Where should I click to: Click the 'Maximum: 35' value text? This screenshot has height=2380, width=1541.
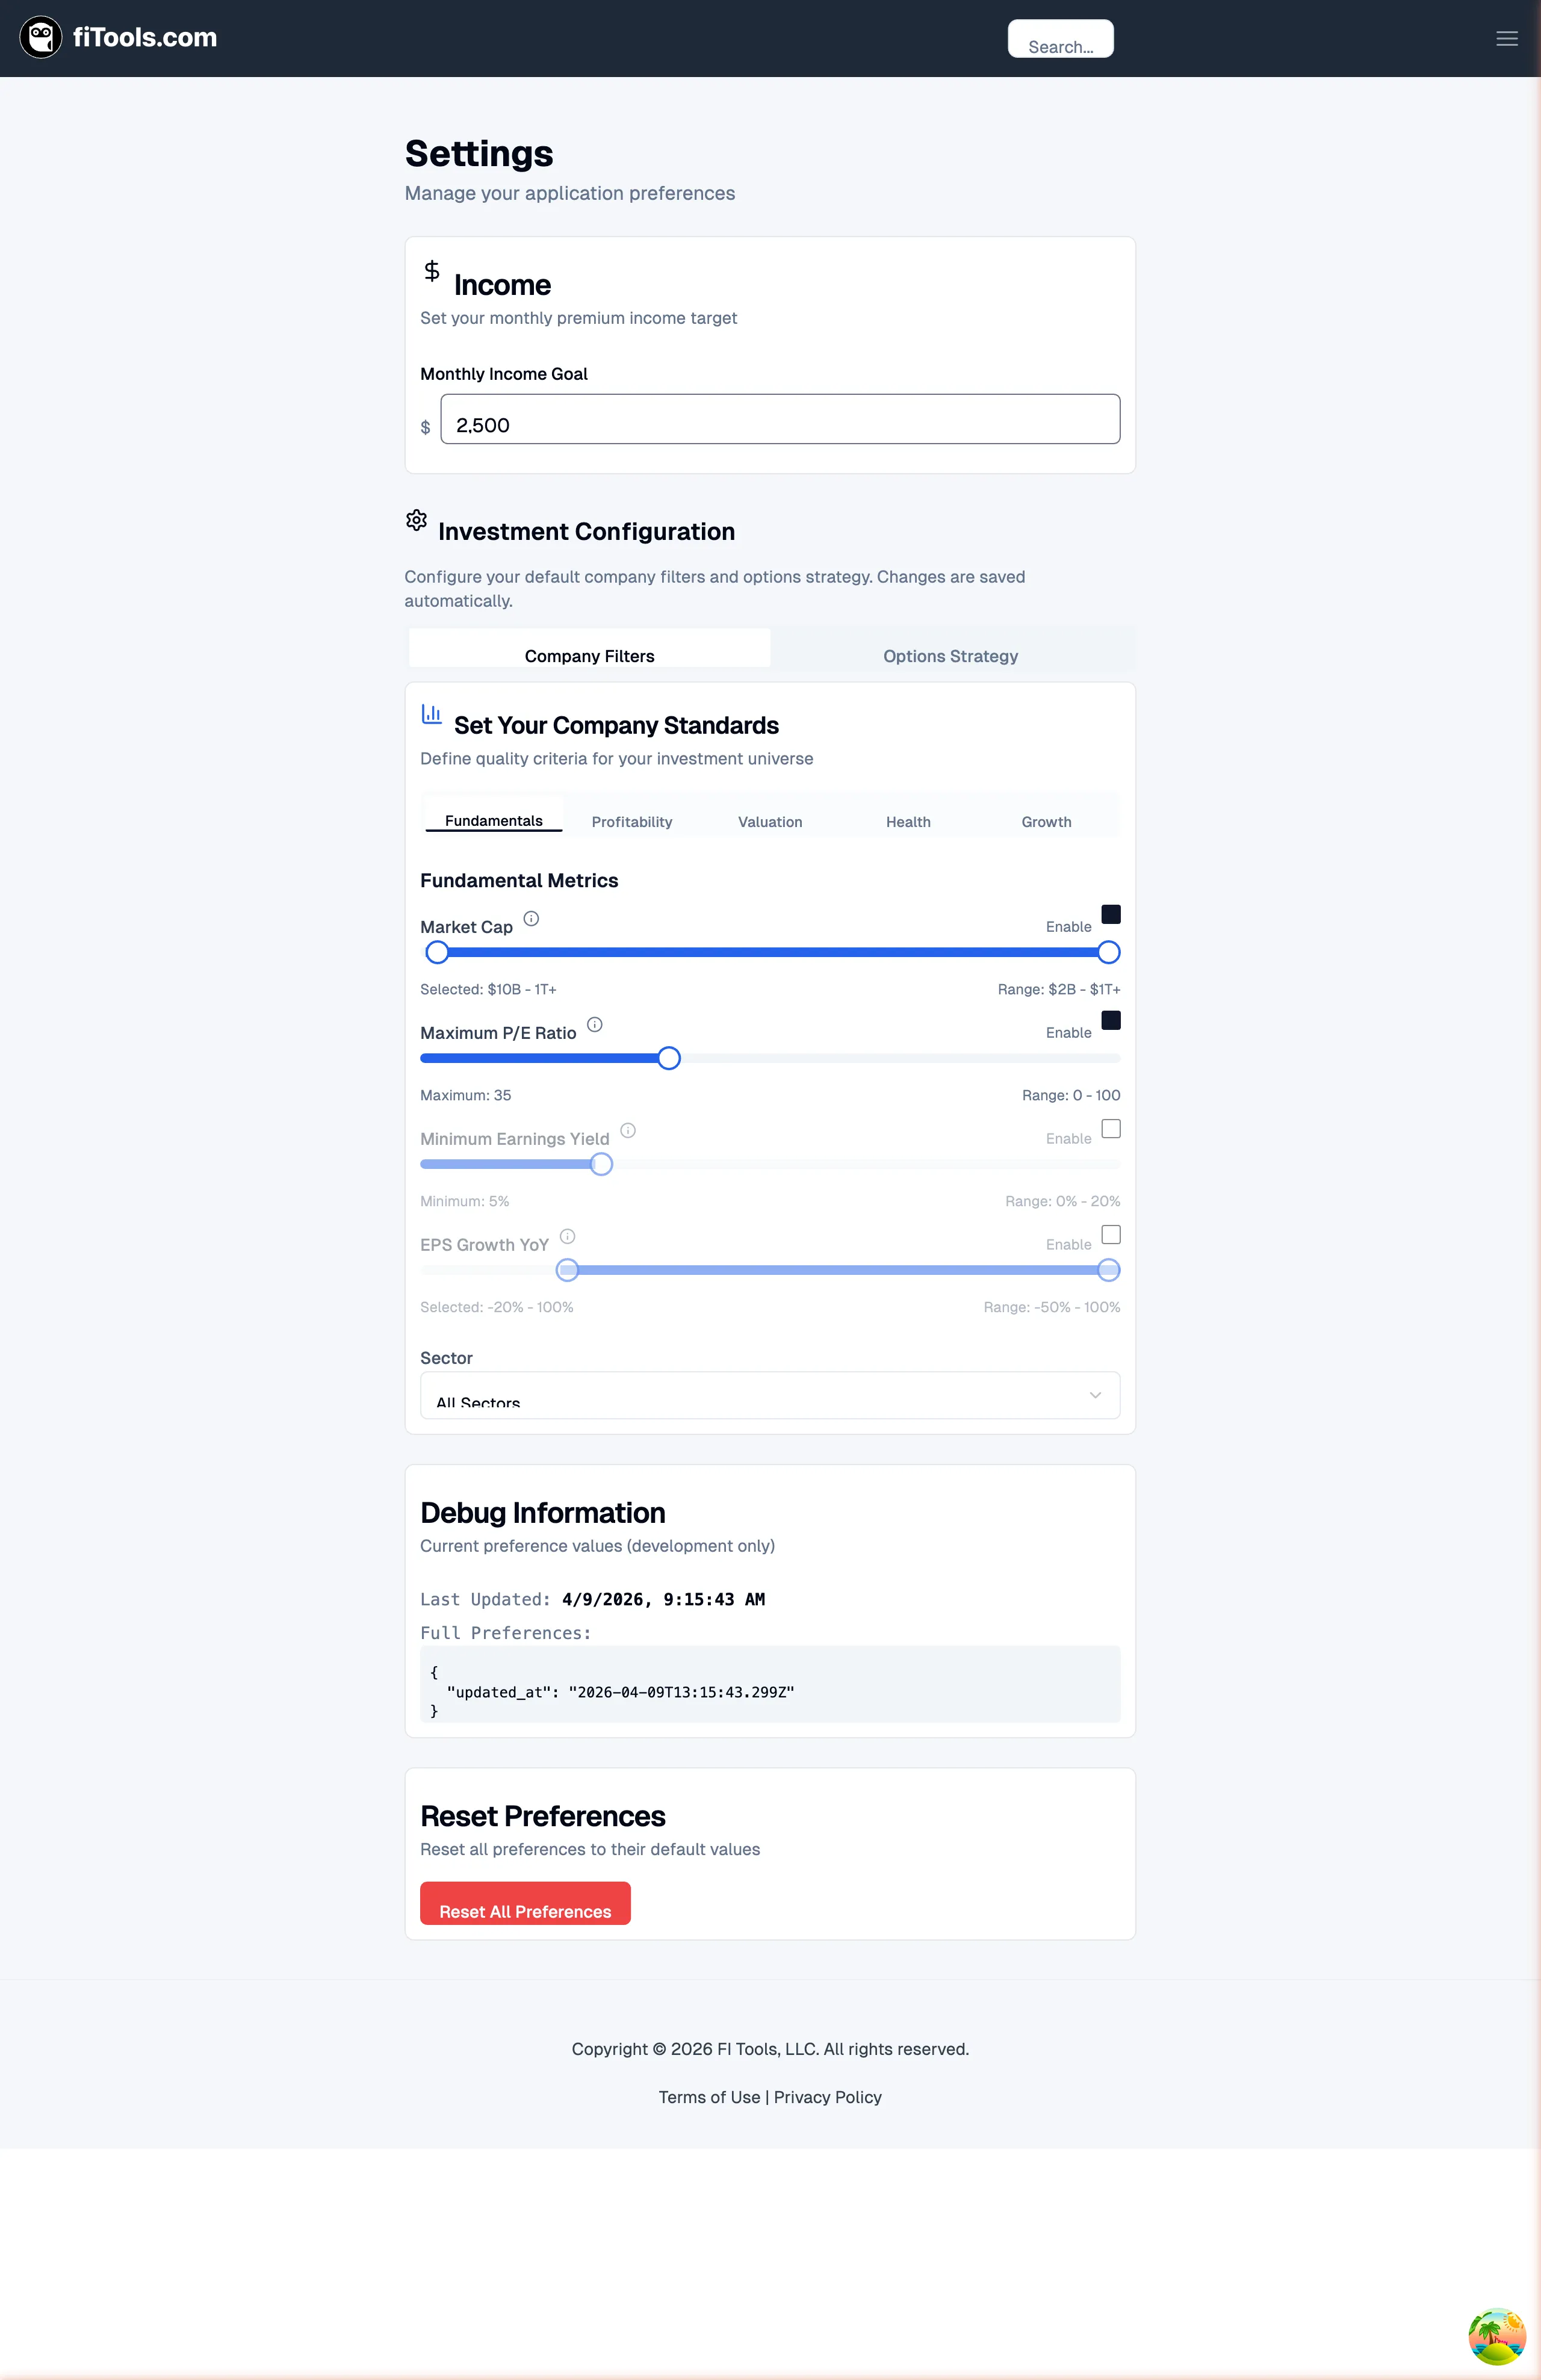(x=465, y=1095)
